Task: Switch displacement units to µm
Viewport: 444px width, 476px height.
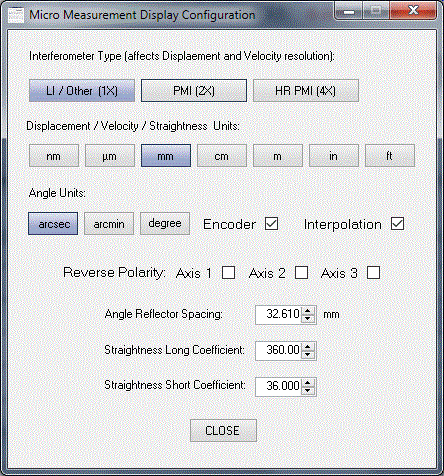Action: coord(110,156)
